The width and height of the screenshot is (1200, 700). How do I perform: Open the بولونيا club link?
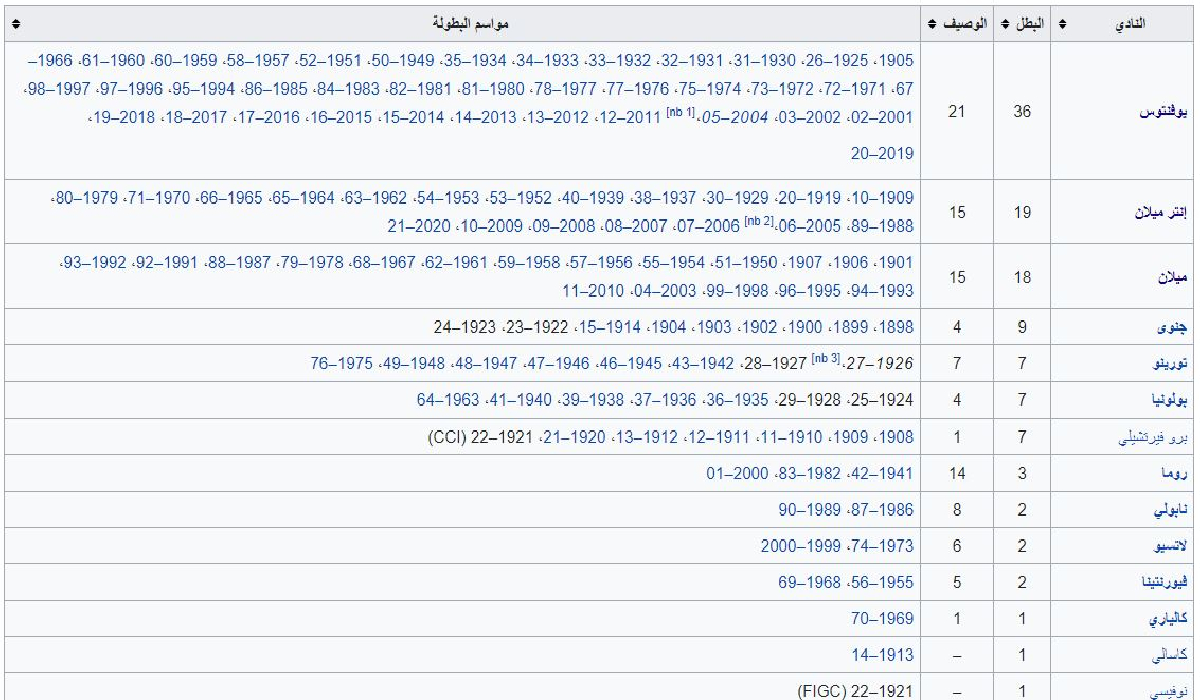1169,400
